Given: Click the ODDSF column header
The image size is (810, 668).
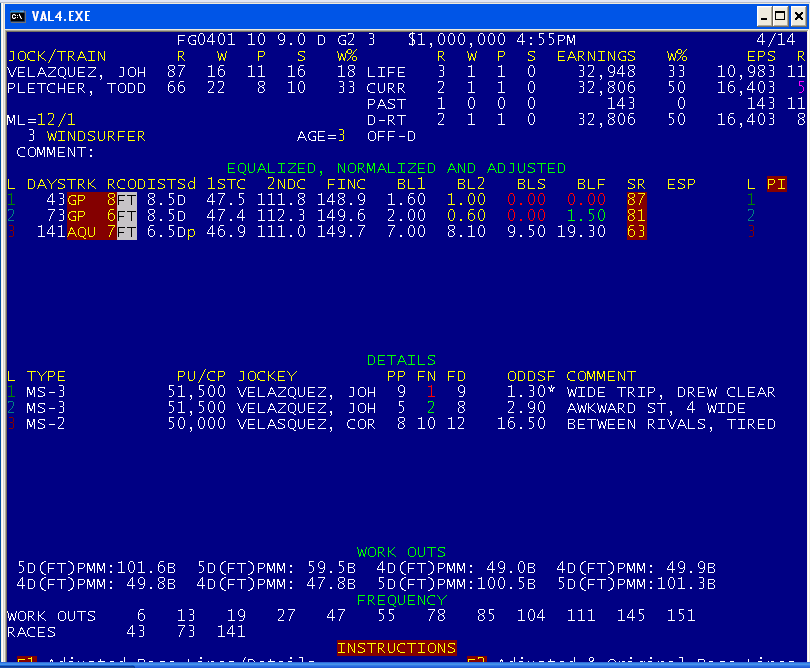Looking at the screenshot, I should tap(531, 376).
